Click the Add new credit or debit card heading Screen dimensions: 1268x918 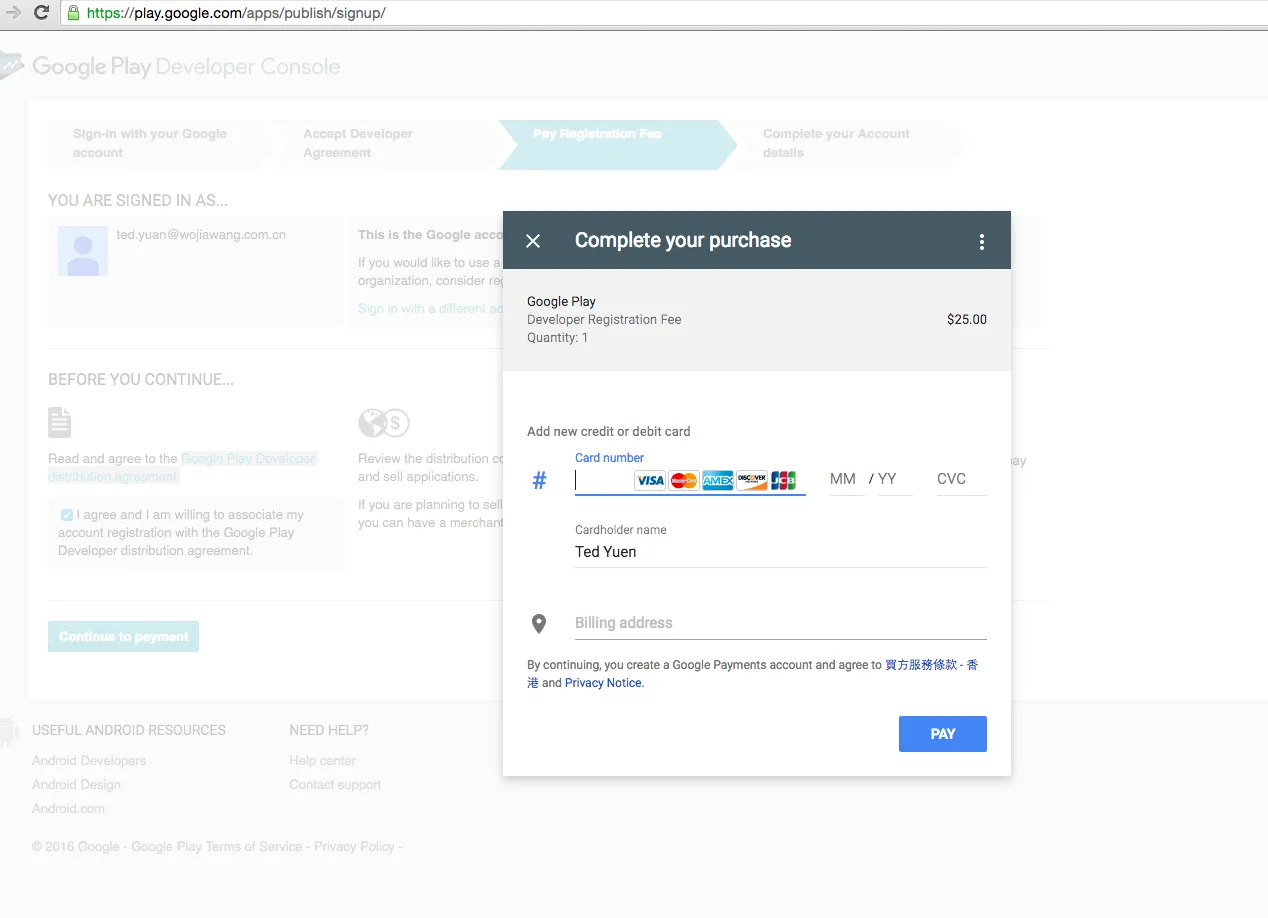point(609,432)
